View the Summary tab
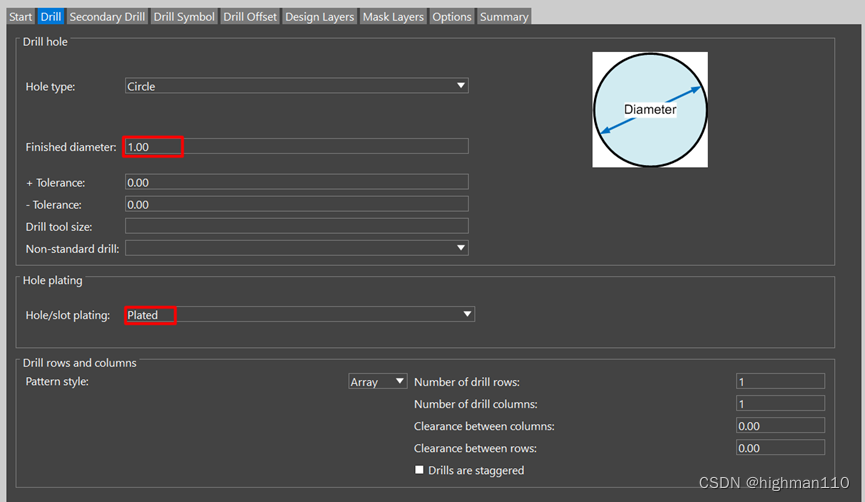Image resolution: width=865 pixels, height=502 pixels. point(503,17)
